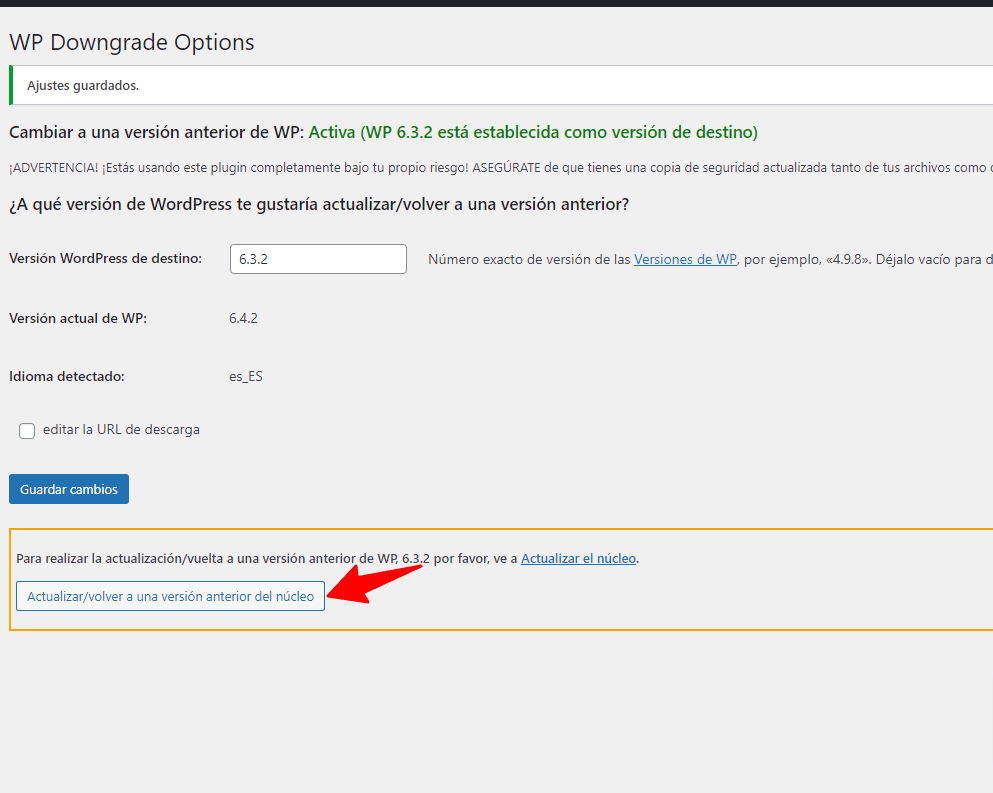Image resolution: width=993 pixels, height=793 pixels.
Task: Click the ¡ADVERTENCIA! warning paragraph
Action: click(x=500, y=168)
